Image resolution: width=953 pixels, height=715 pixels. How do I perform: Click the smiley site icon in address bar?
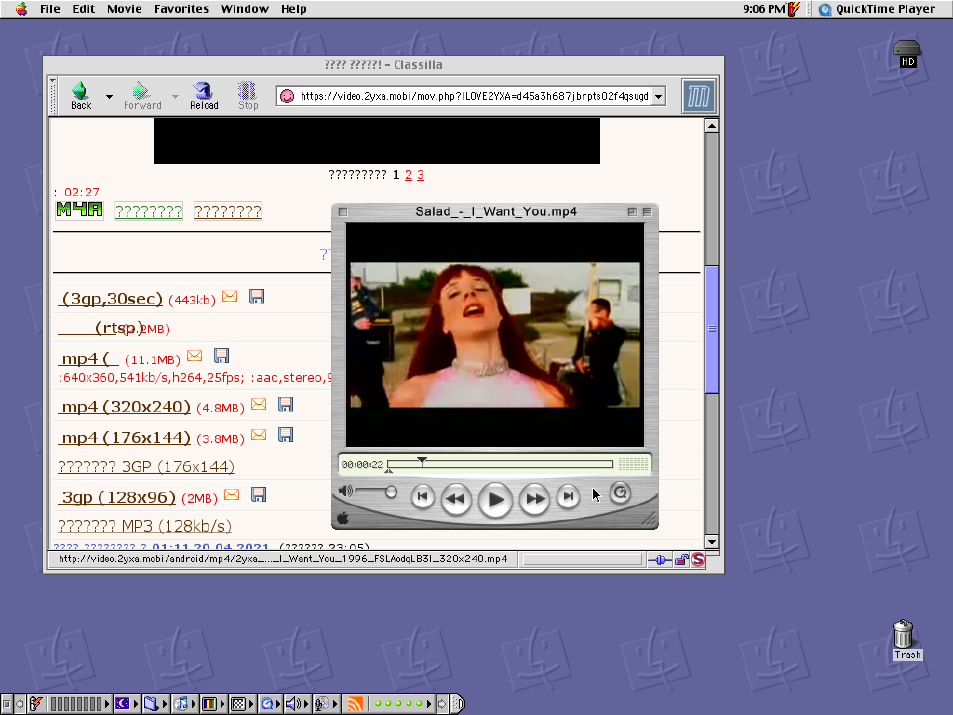pos(287,96)
